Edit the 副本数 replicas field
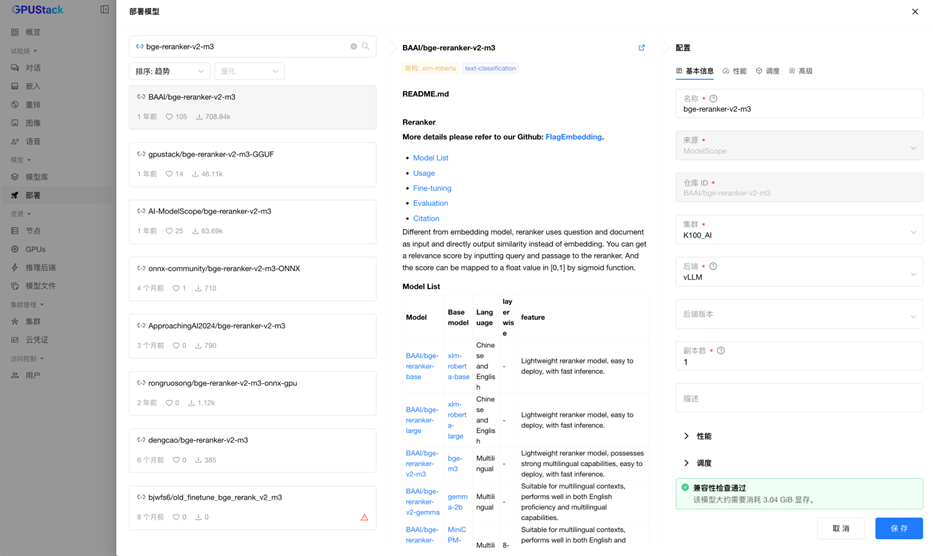Screen dimensions: 933x556 [x=799, y=357]
